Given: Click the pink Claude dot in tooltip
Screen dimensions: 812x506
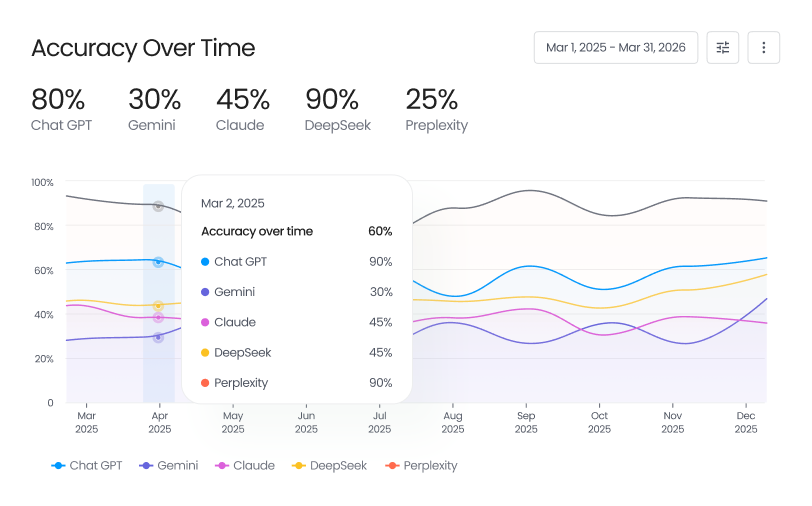Looking at the screenshot, I should tap(205, 323).
